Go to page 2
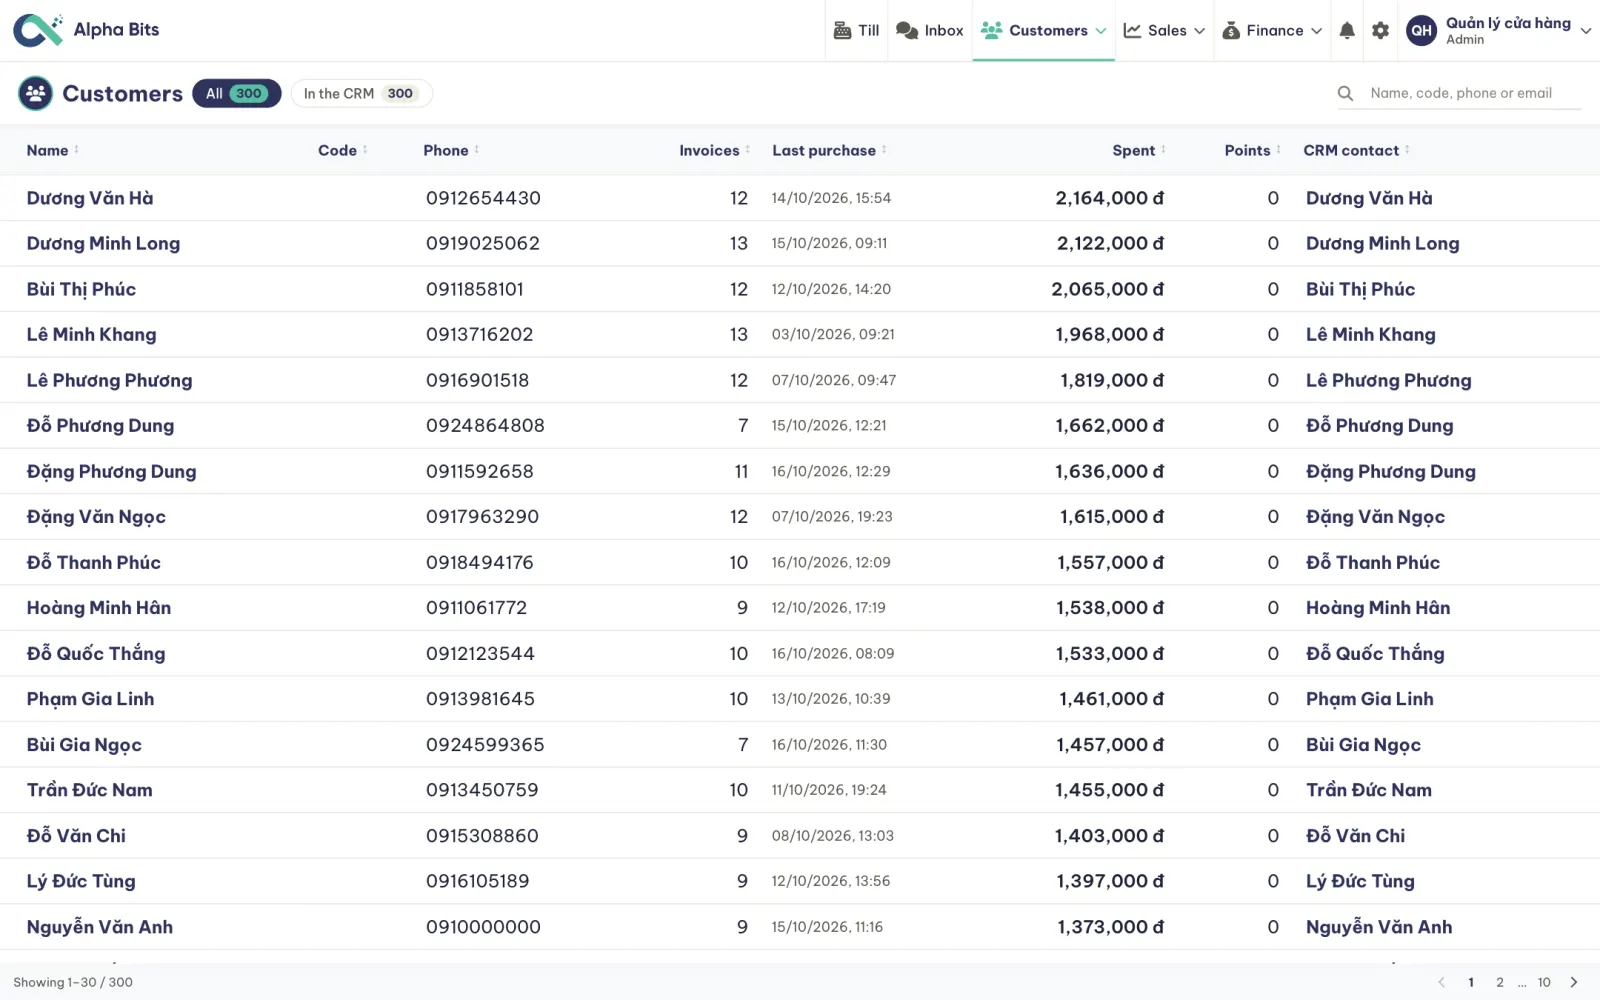This screenshot has width=1600, height=1000. [x=1499, y=982]
